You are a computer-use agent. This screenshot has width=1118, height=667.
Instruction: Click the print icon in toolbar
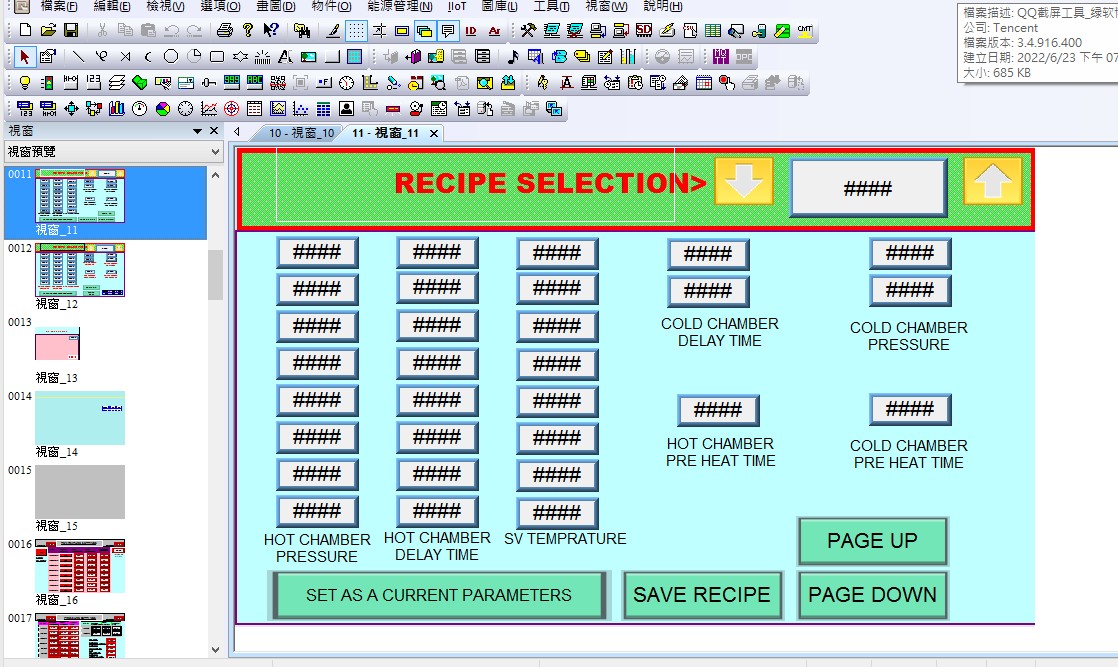click(x=225, y=31)
